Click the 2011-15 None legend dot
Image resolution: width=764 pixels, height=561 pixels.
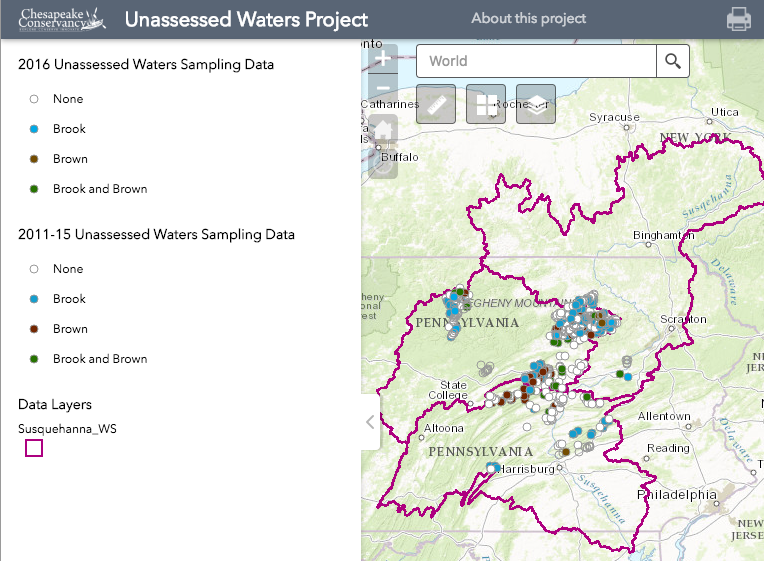click(x=34, y=269)
